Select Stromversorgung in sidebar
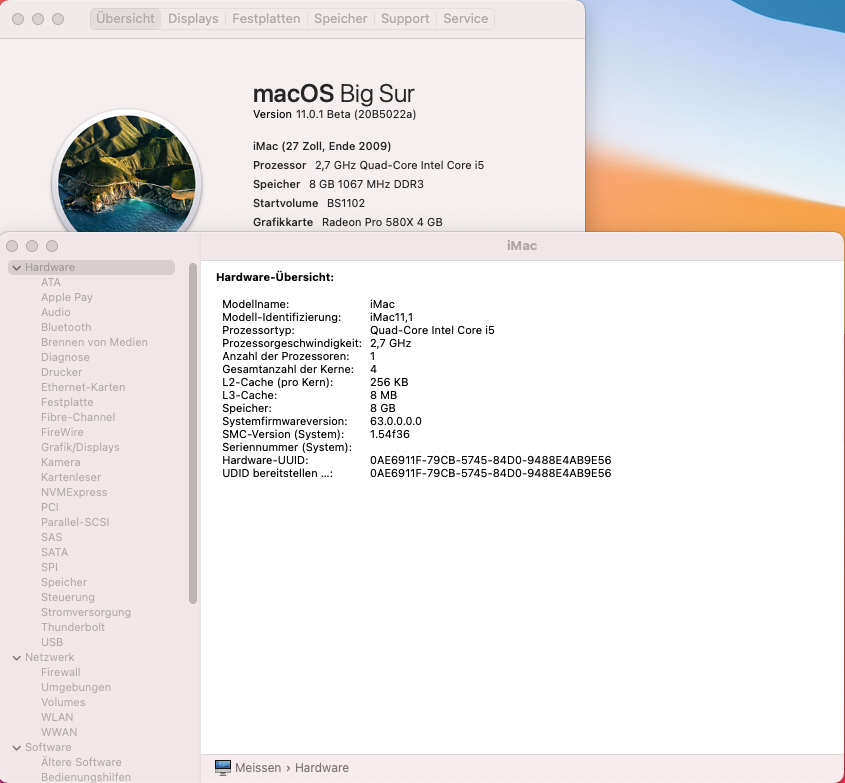 pos(86,613)
